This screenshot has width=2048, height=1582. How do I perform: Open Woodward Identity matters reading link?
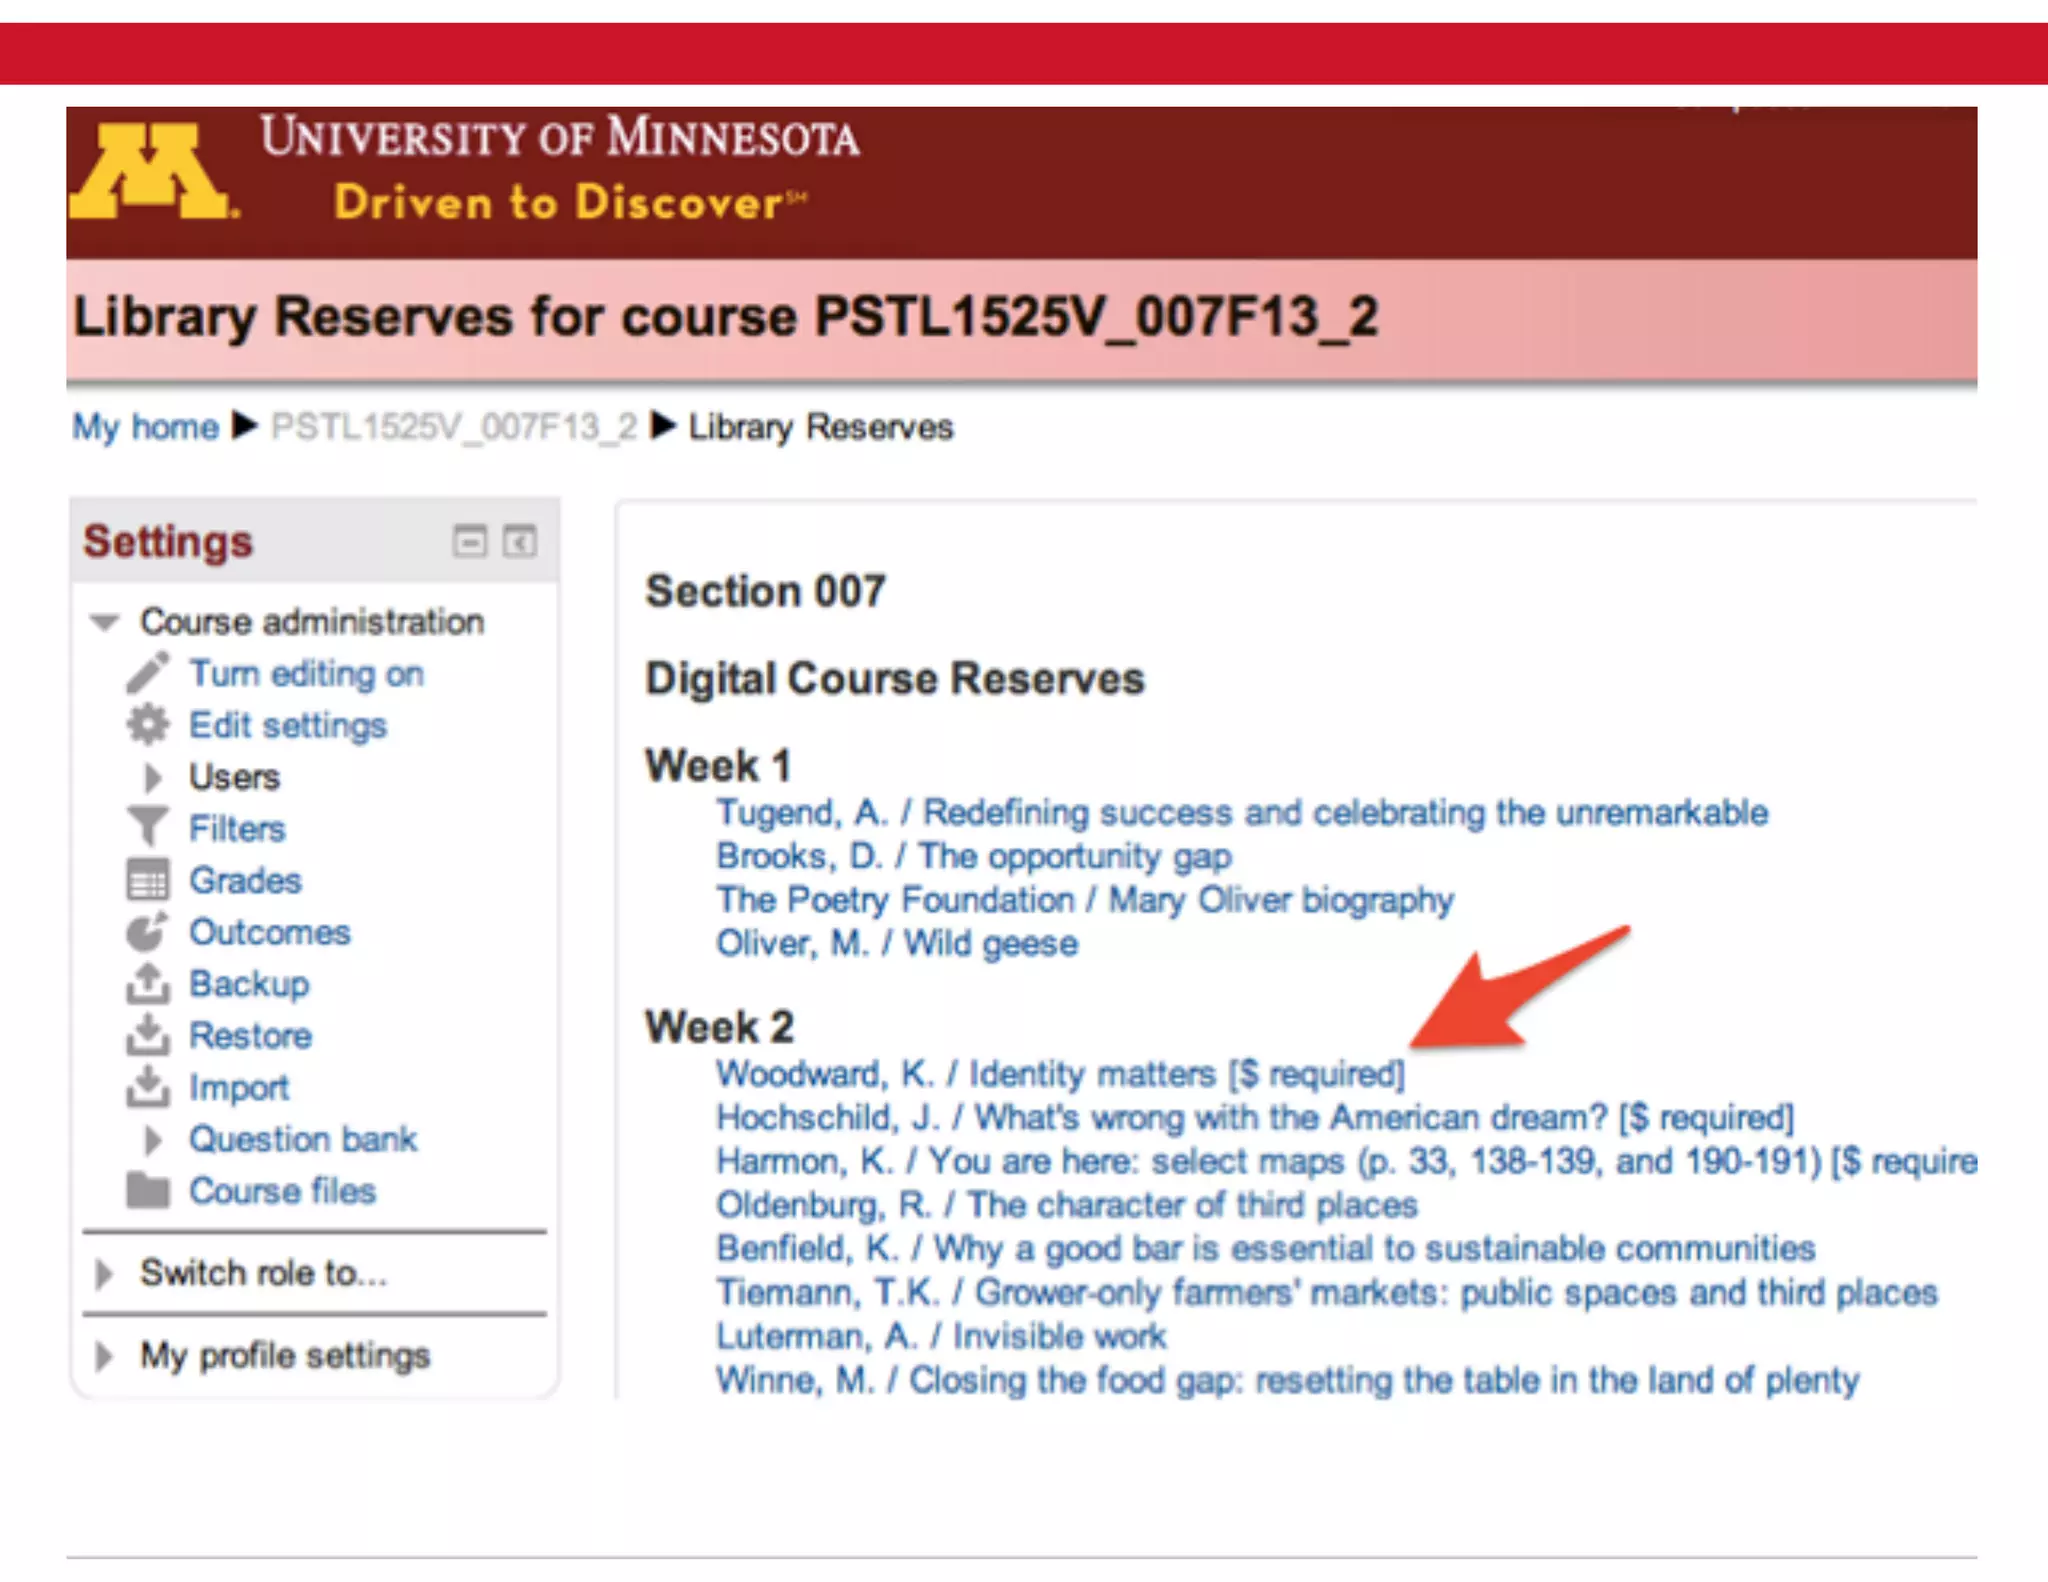[1059, 1074]
